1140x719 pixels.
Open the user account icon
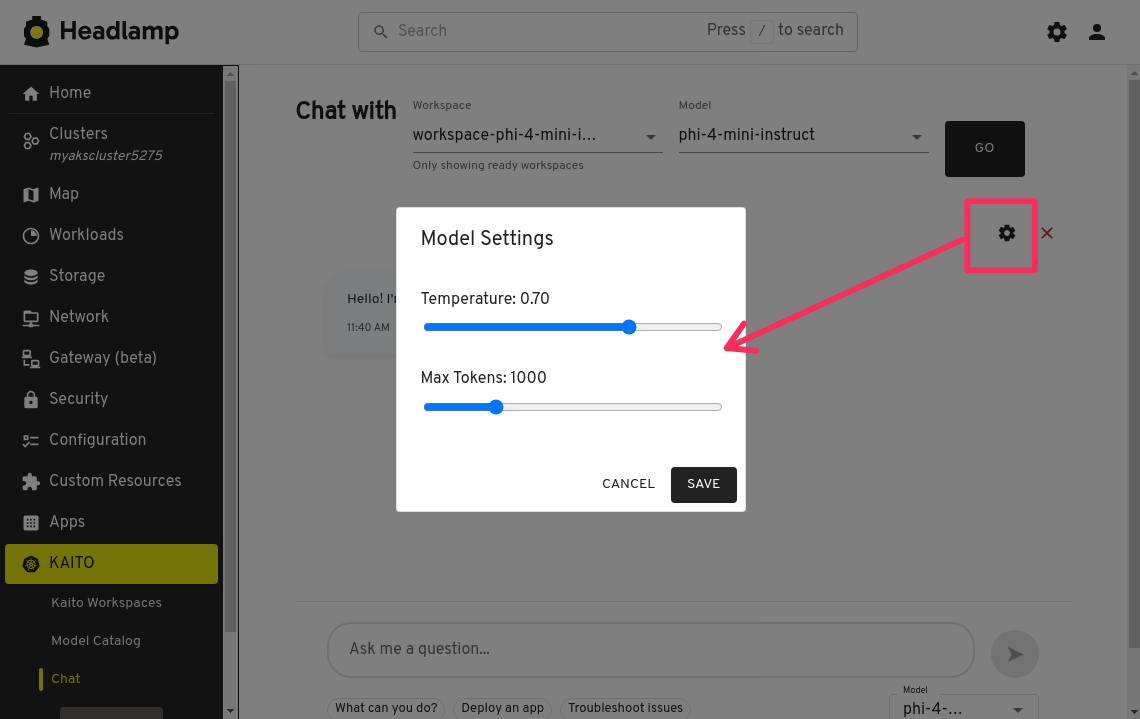coord(1097,32)
